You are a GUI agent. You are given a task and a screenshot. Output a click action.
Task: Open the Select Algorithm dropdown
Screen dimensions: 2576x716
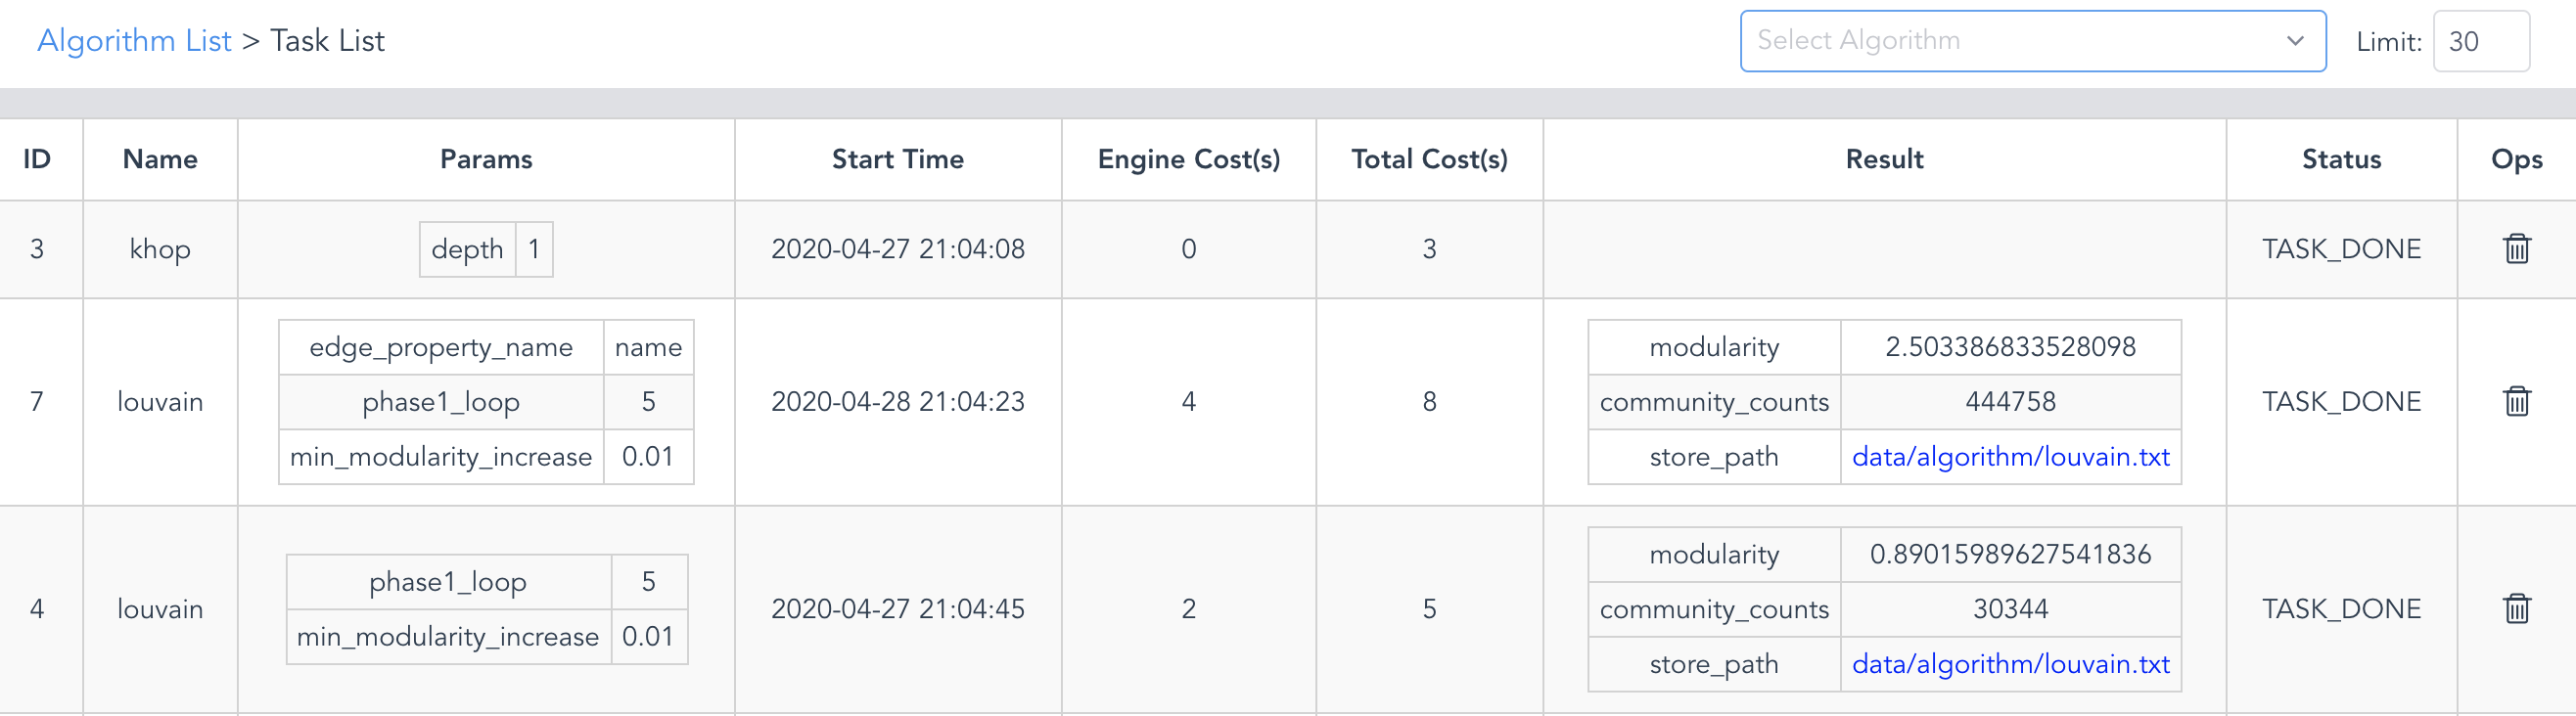point(2032,41)
